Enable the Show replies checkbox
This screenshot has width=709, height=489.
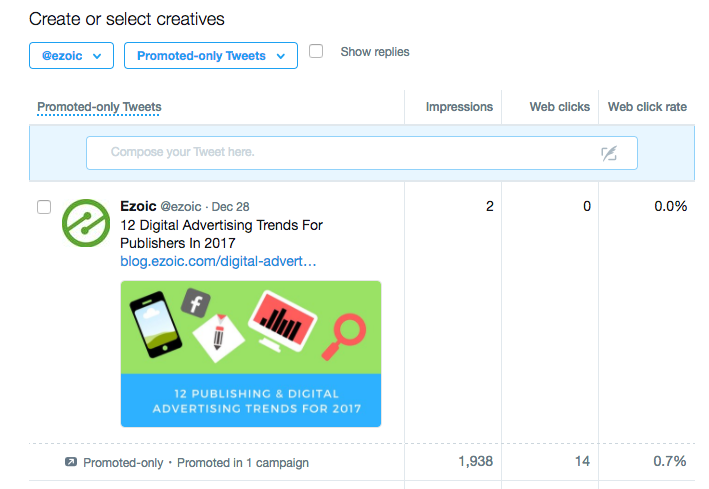(x=316, y=52)
